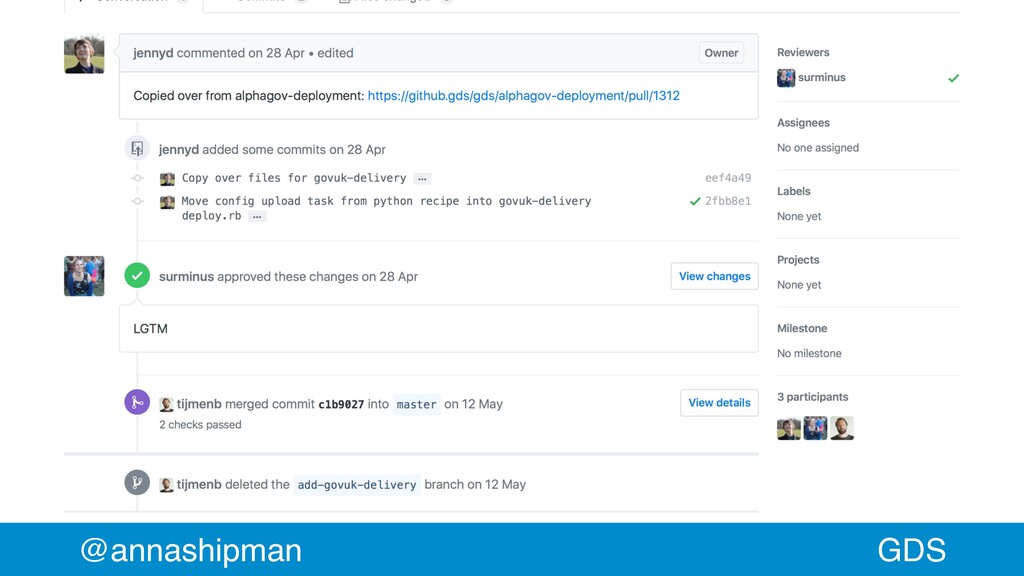The height and width of the screenshot is (576, 1024).
Task: Click the LGTM review comment text
Action: pyautogui.click(x=150, y=328)
